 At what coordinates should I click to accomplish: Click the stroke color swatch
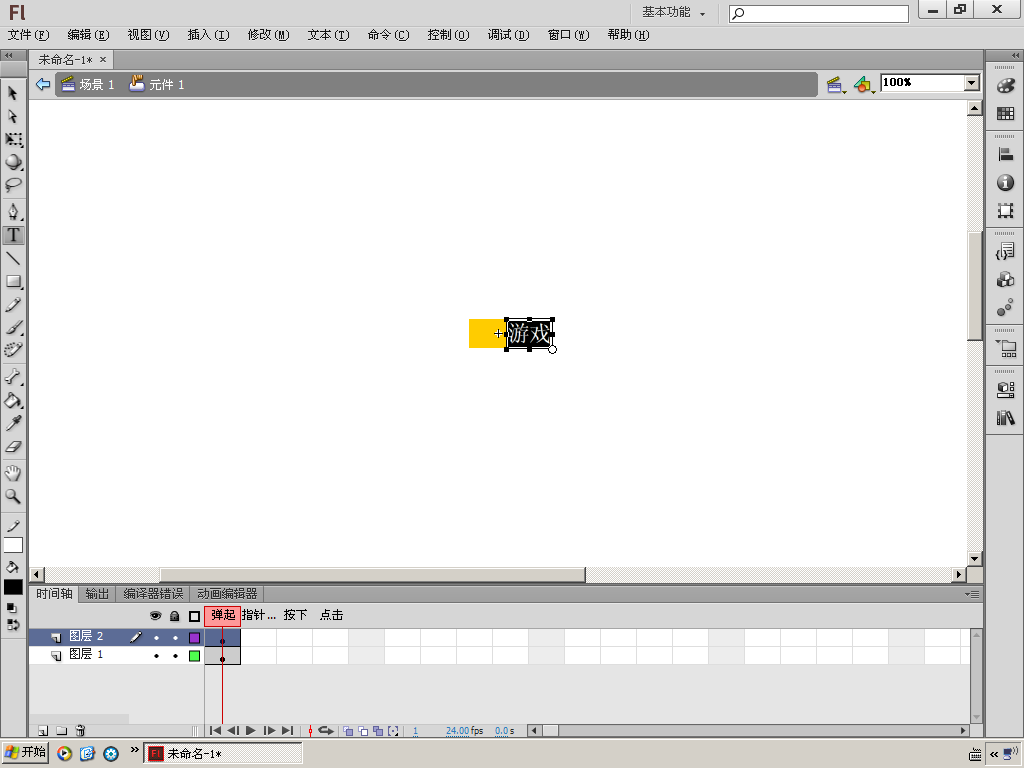(x=13, y=545)
